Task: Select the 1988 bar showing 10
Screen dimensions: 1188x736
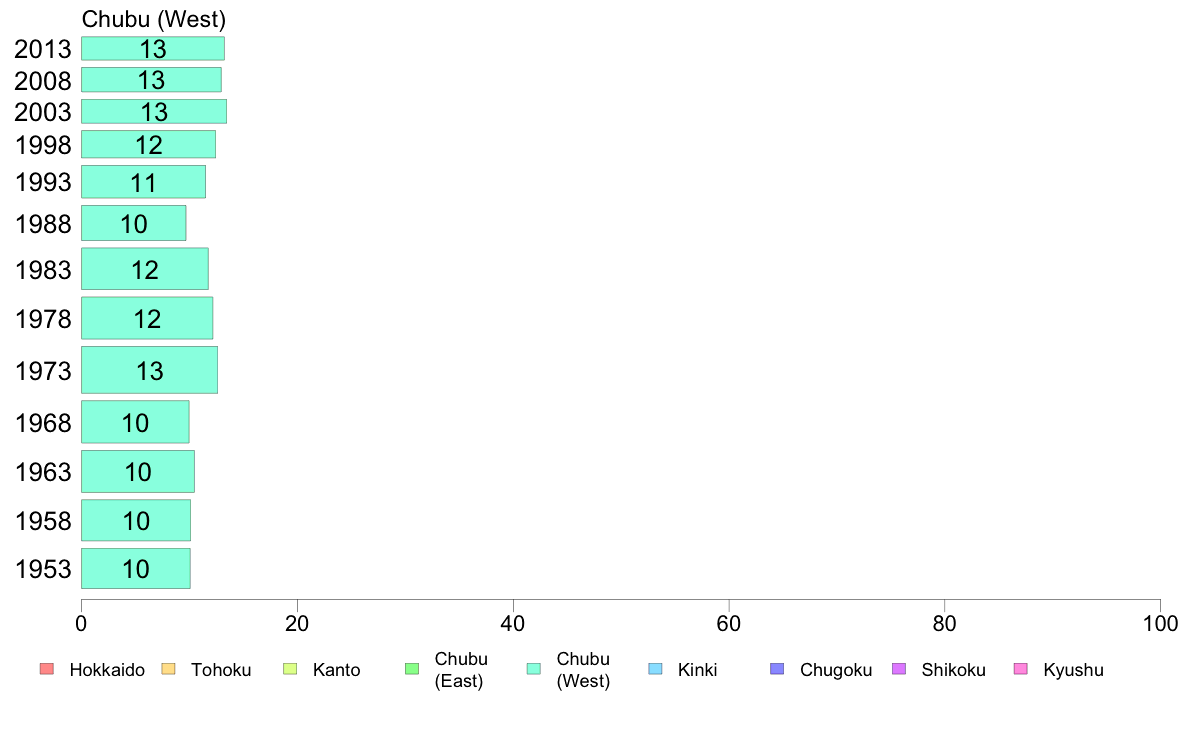Action: point(133,224)
